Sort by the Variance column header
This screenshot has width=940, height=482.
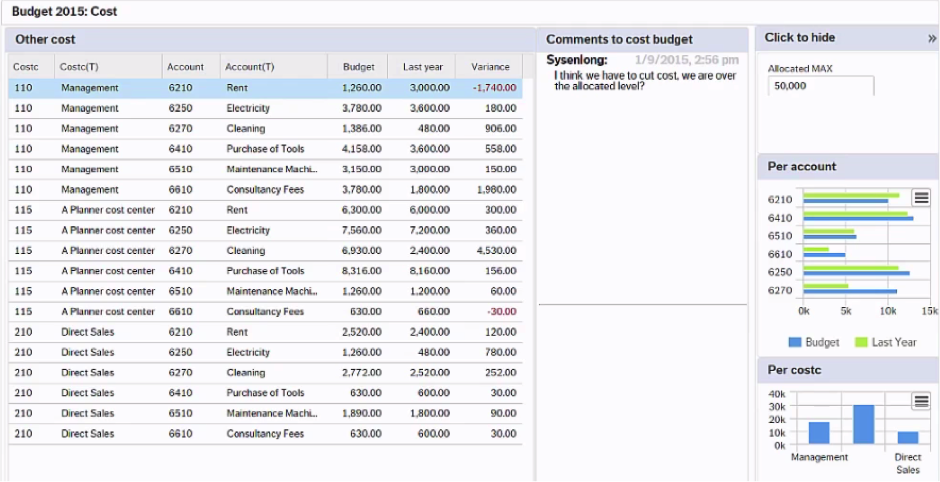tap(489, 67)
